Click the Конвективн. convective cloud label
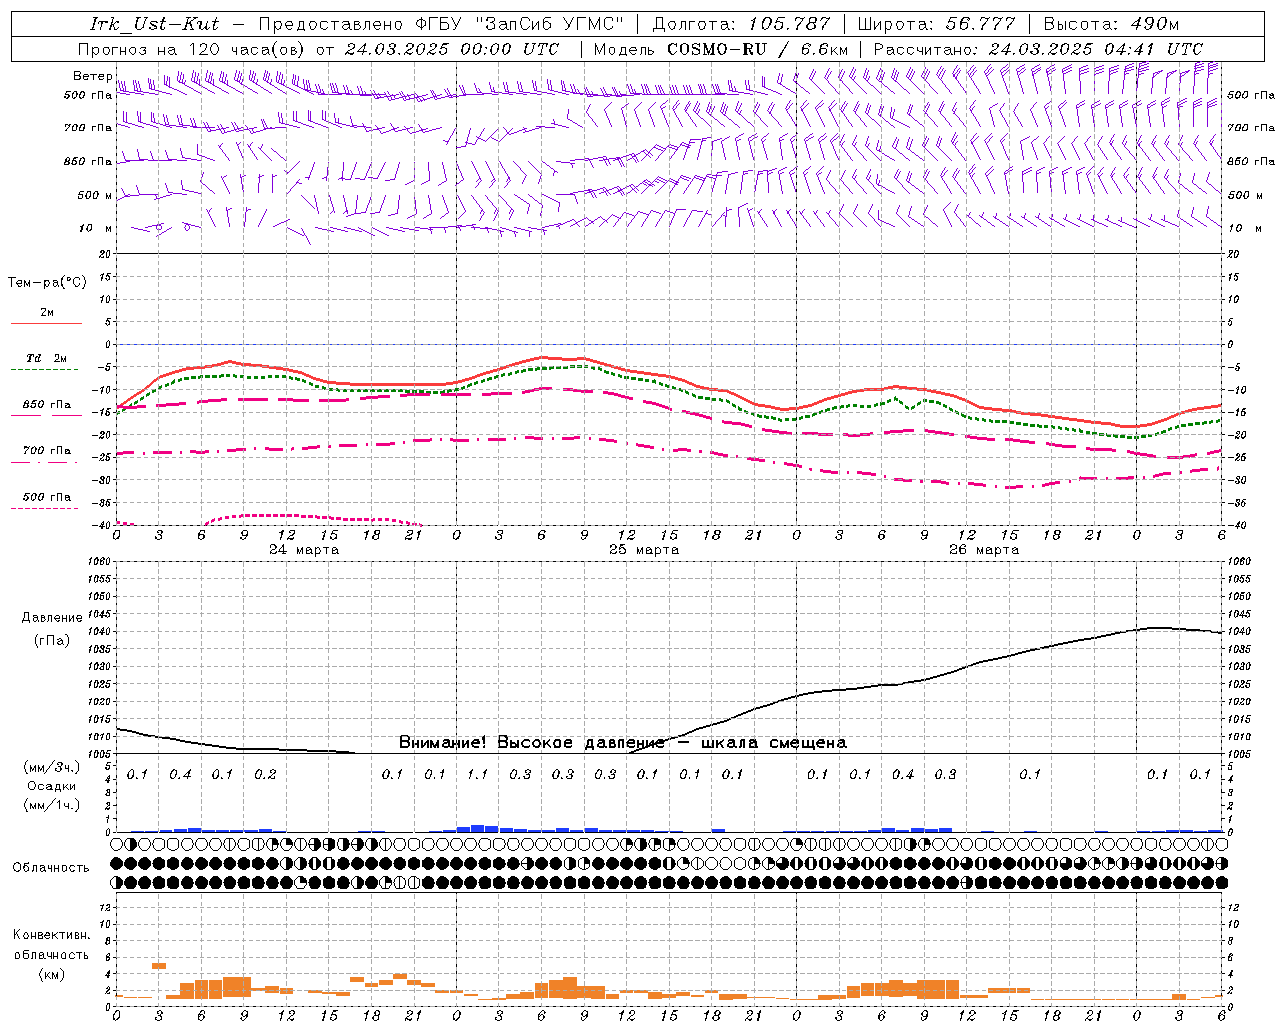Image resolution: width=1280 pixels, height=1024 pixels. point(51,935)
